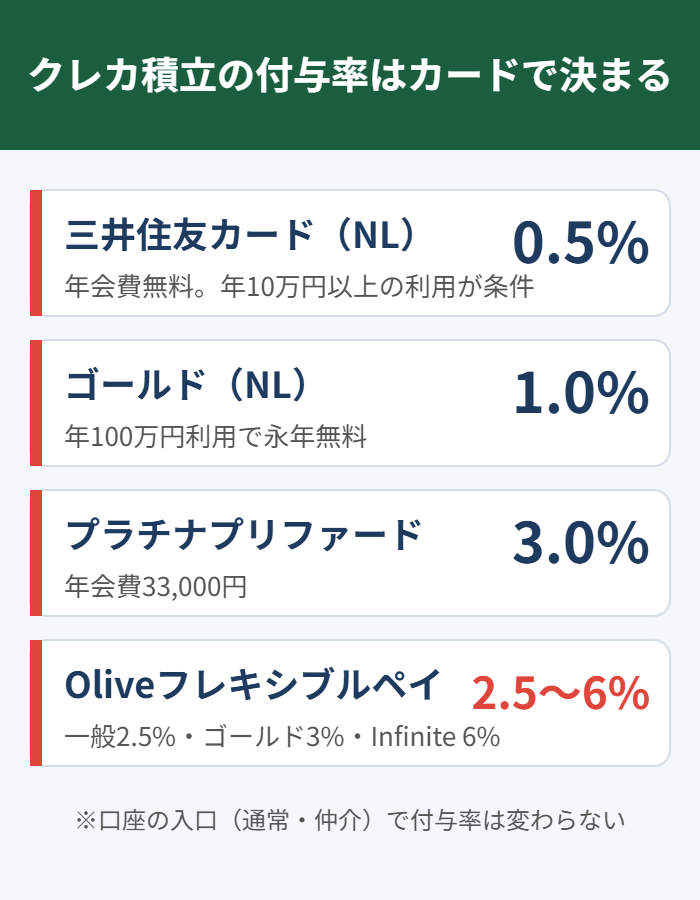The image size is (700, 900).
Task: Click red accent bar on Olive card
Action: 36,703
